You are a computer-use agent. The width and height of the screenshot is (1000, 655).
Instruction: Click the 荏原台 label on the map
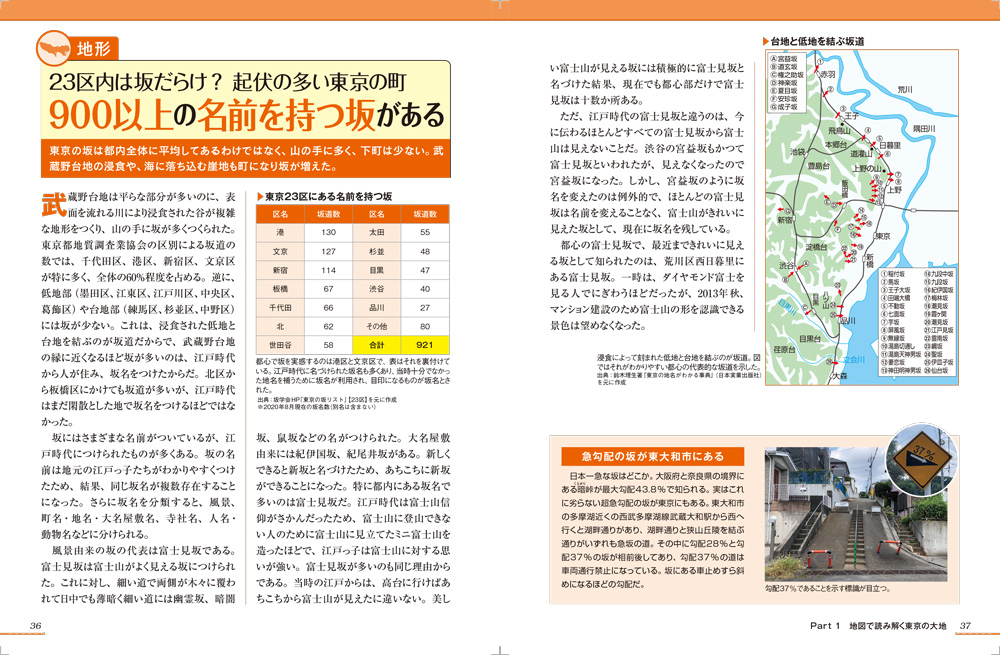coord(784,350)
